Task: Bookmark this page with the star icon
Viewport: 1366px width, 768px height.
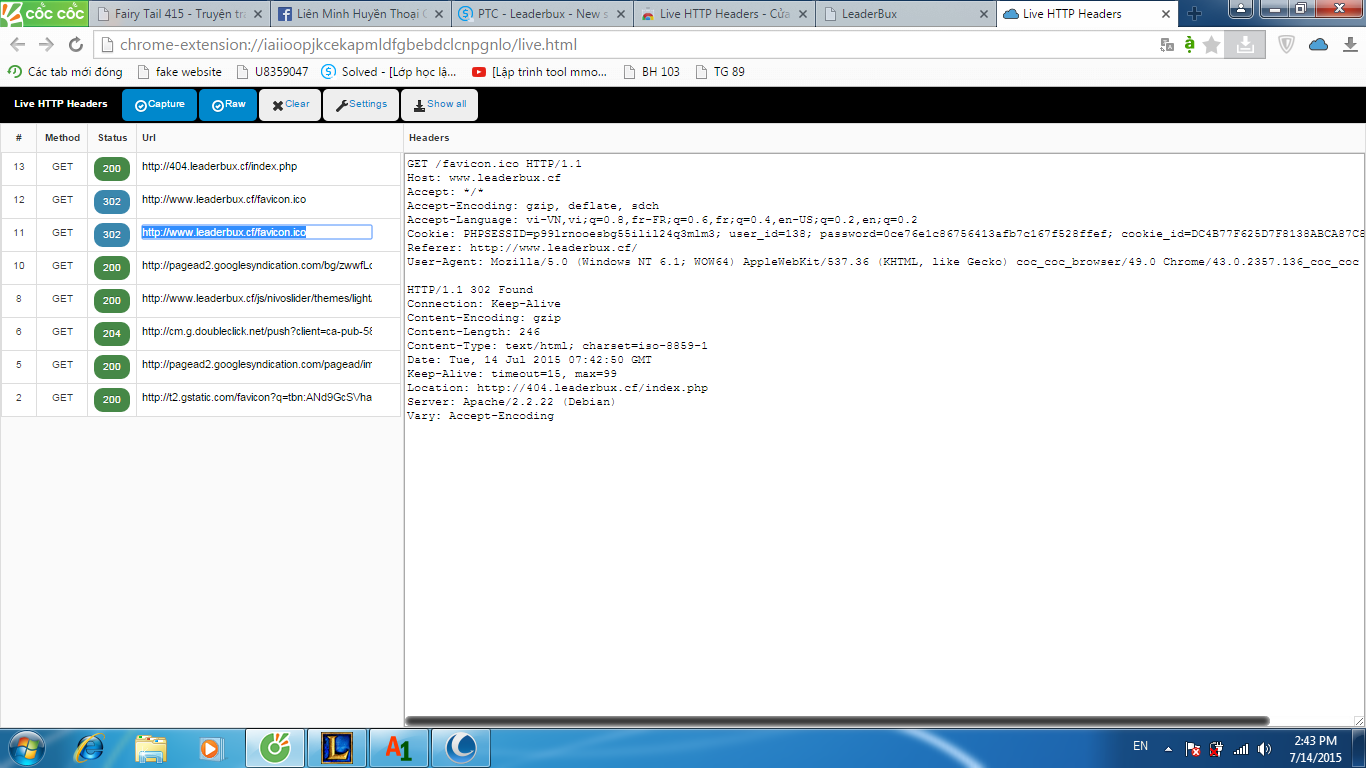Action: point(1212,45)
